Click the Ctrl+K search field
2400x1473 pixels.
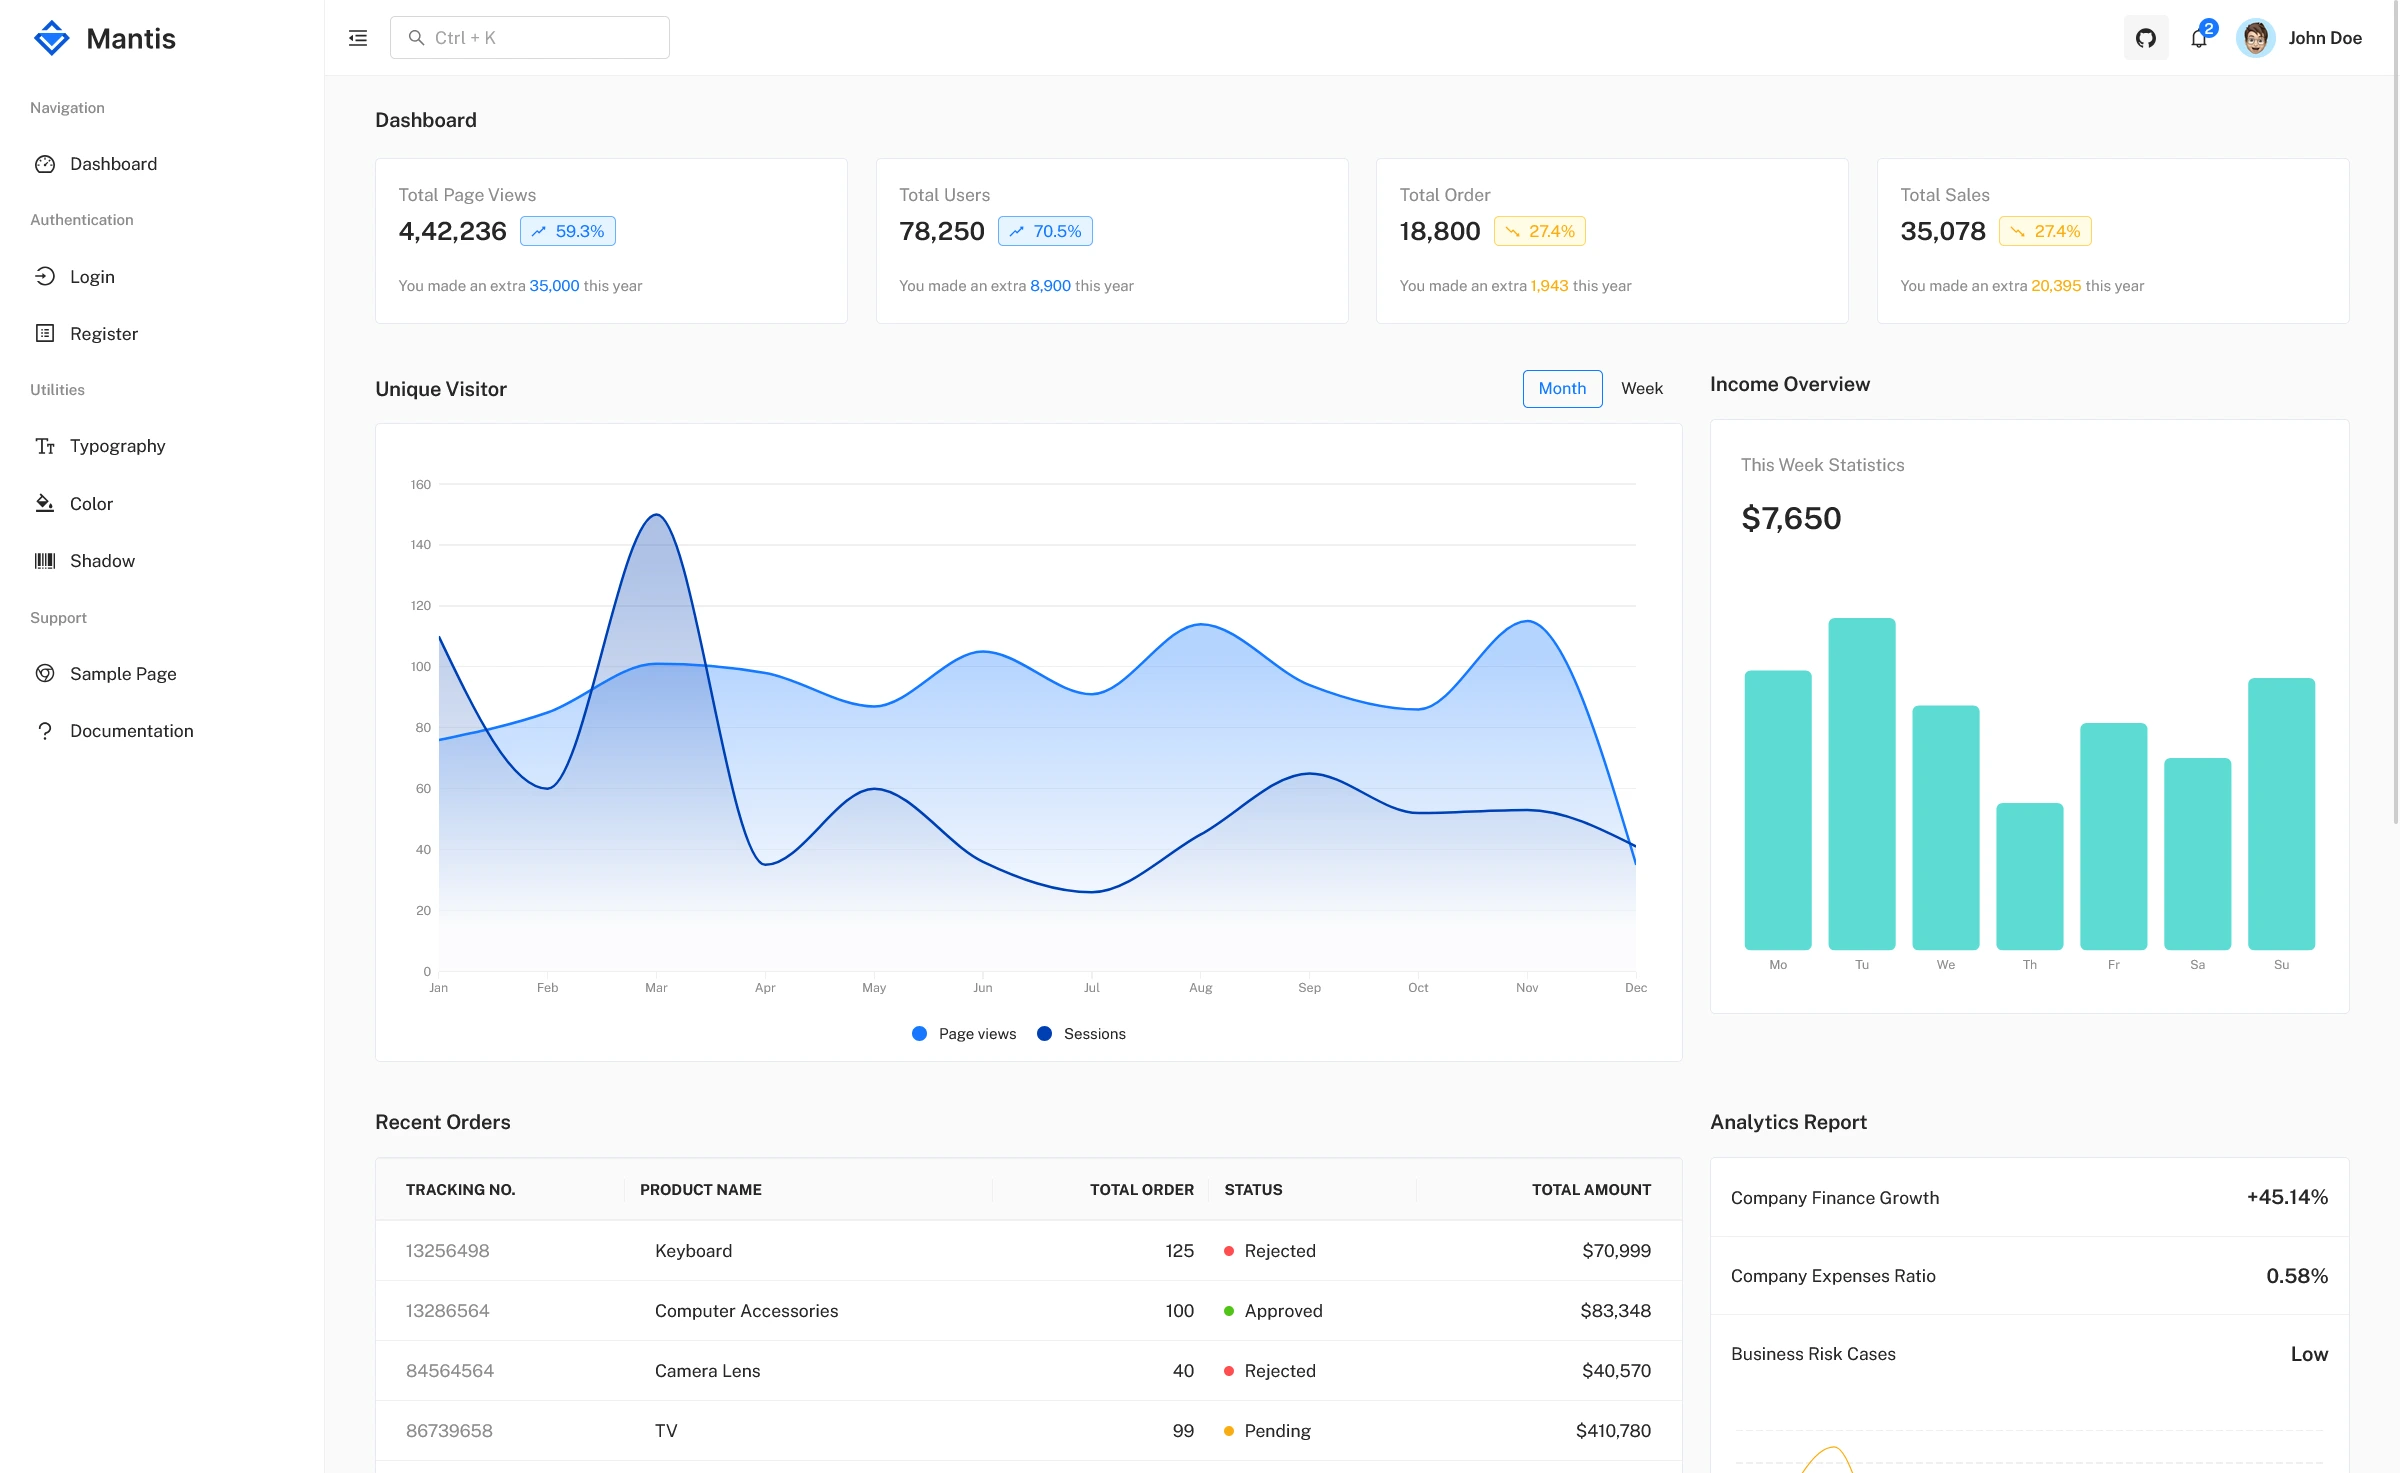pos(530,37)
